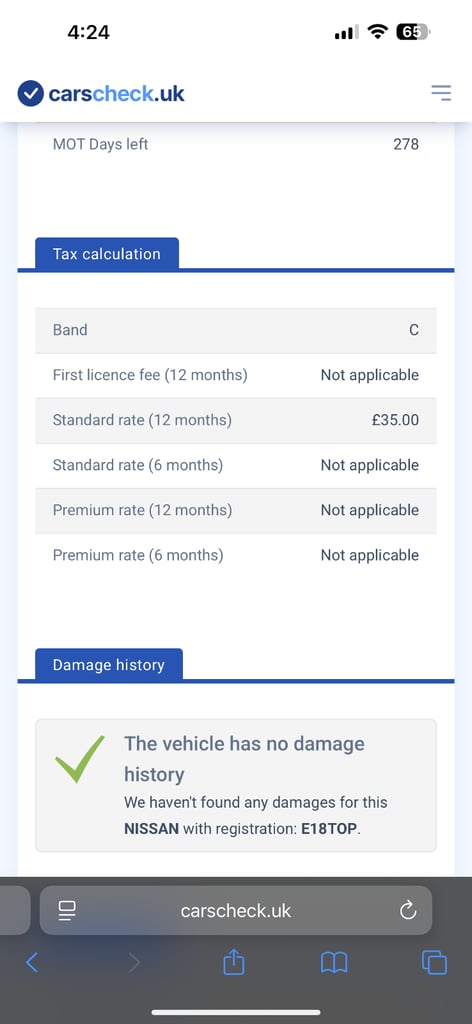Open page reader settings icon in address bar
The width and height of the screenshot is (472, 1024).
pyautogui.click(x=67, y=910)
